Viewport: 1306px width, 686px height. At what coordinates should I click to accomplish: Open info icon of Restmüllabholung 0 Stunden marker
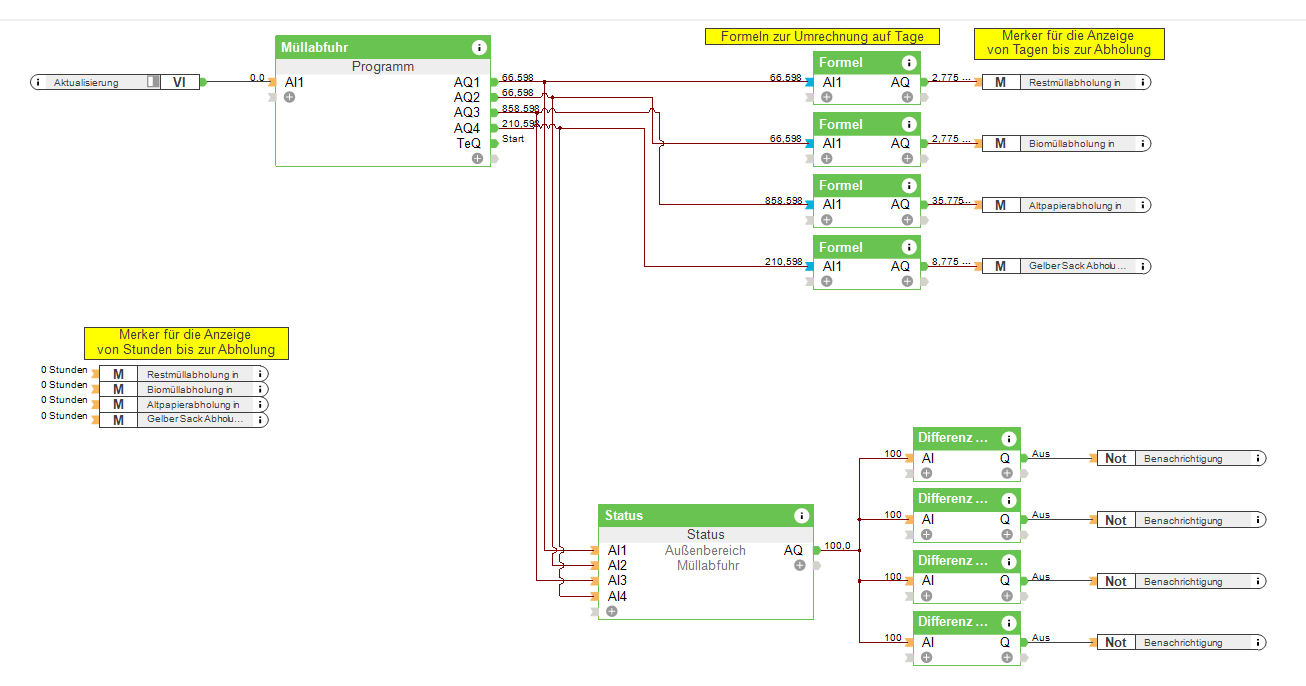point(260,374)
